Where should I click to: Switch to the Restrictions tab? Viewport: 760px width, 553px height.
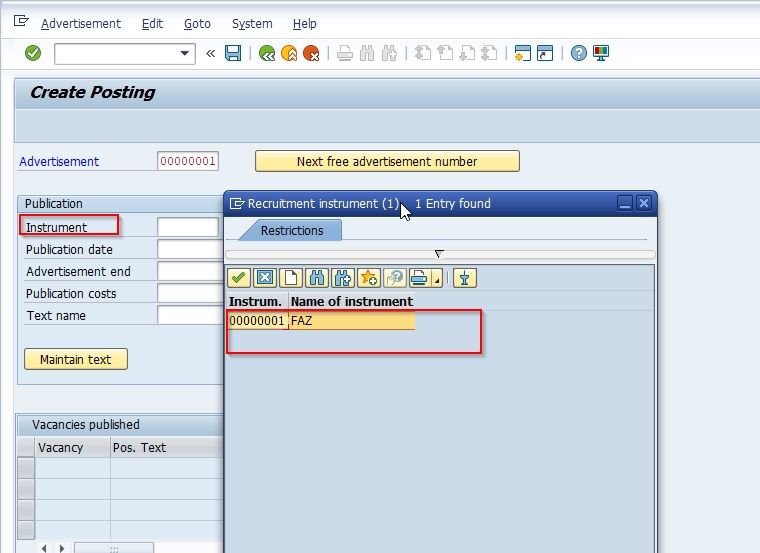click(x=292, y=230)
